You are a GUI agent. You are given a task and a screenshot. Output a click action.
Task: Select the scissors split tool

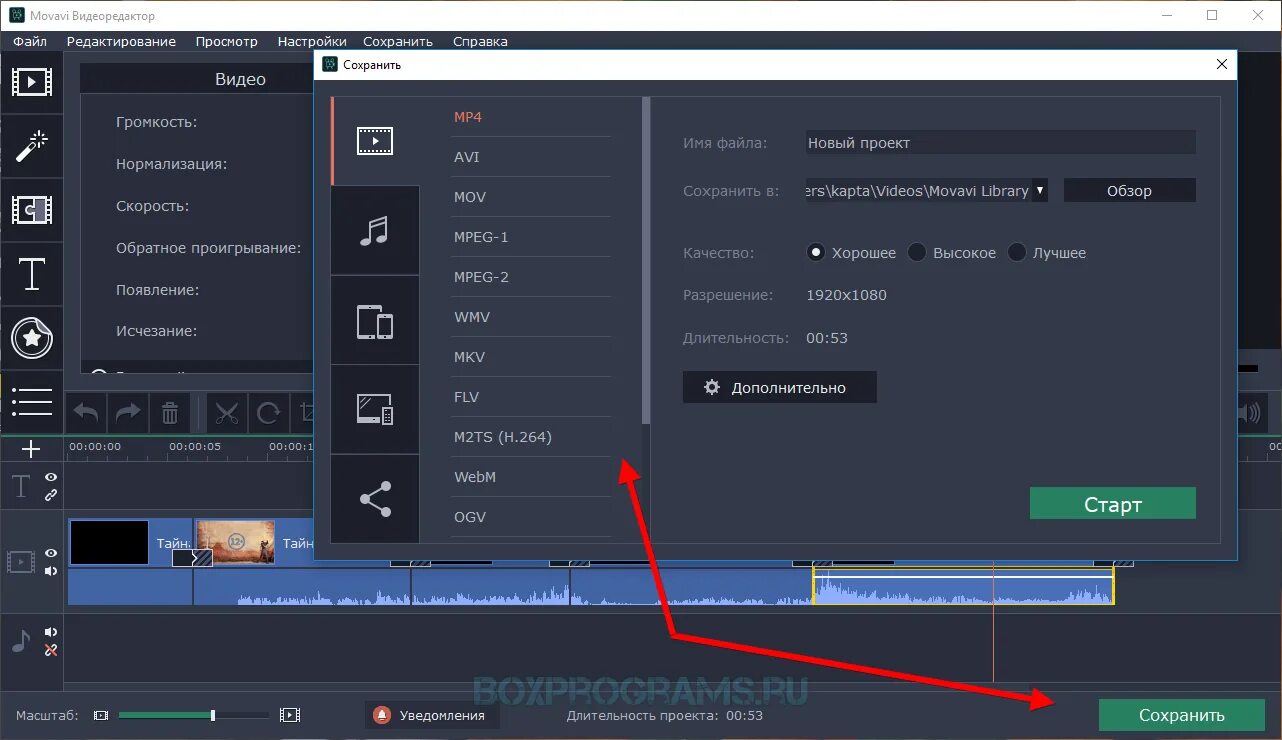coord(227,412)
